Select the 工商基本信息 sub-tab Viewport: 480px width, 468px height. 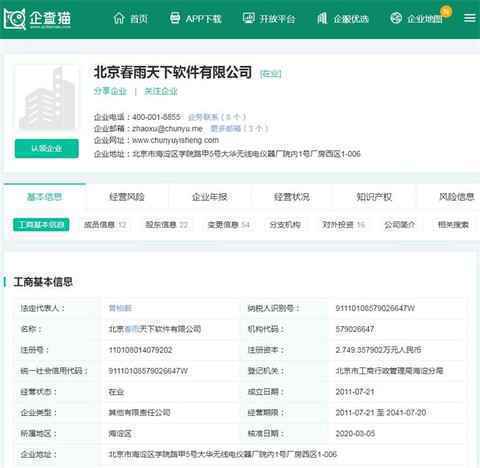[x=41, y=225]
